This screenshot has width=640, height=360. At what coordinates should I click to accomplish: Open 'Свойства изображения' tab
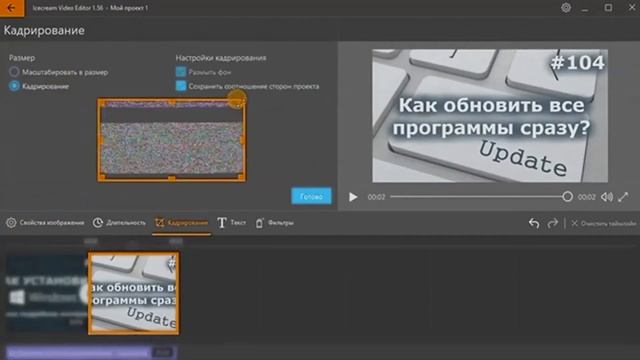[45, 223]
